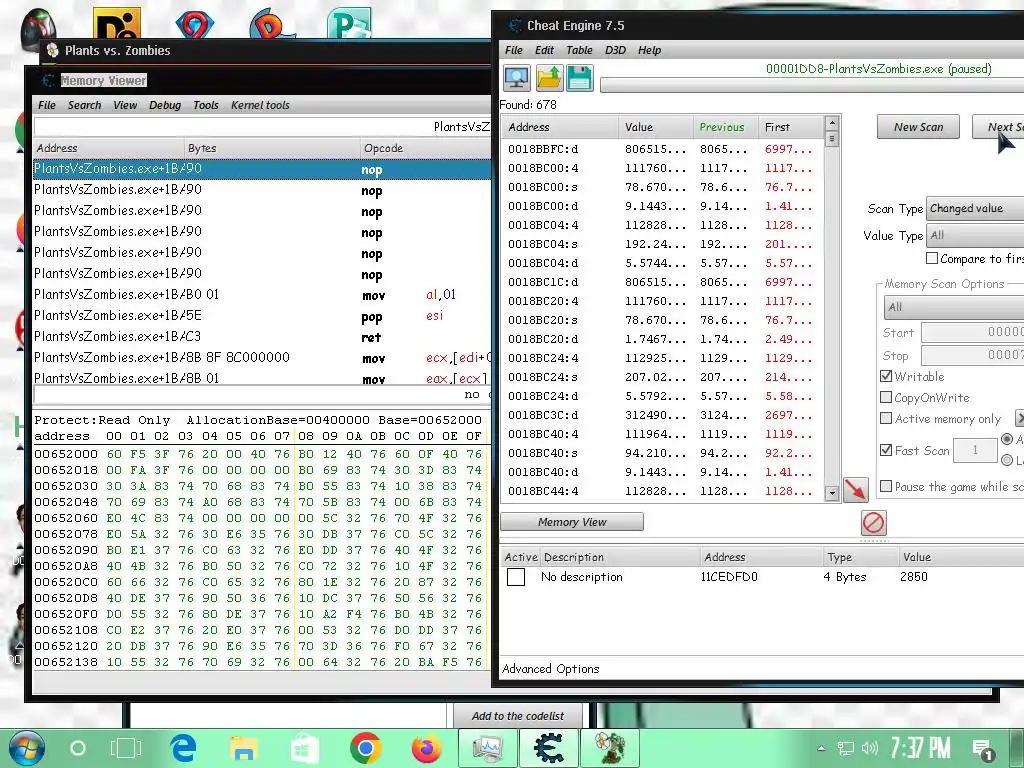Open the Scan Type dropdown
The width and height of the screenshot is (1024, 768).
[x=975, y=208]
